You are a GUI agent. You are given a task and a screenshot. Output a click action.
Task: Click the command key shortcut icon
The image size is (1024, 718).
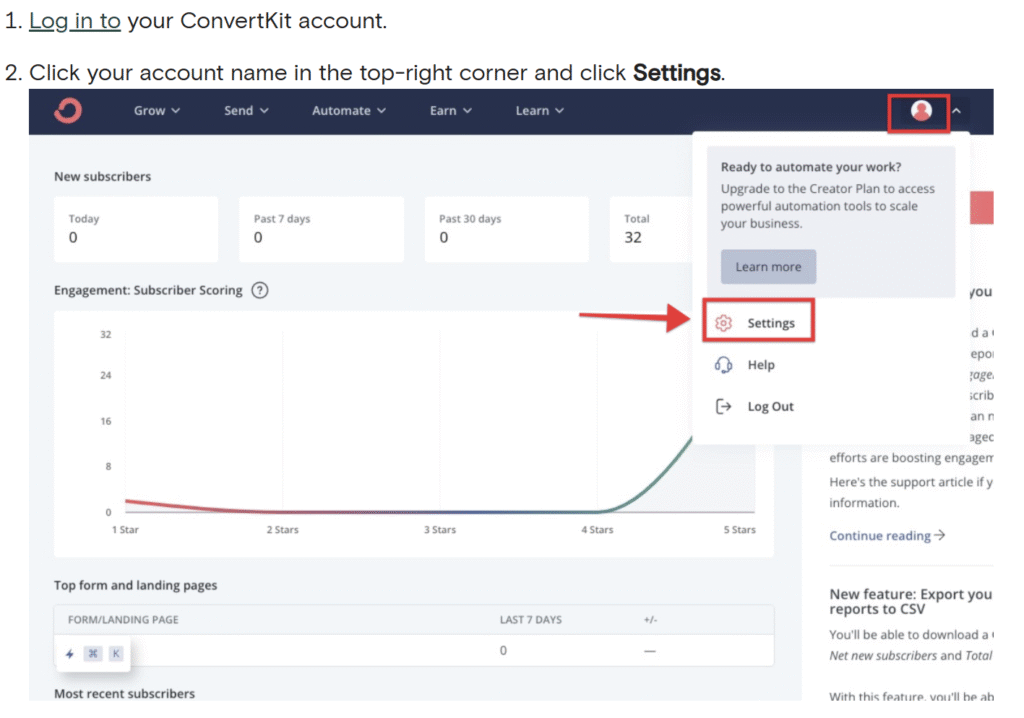point(93,653)
